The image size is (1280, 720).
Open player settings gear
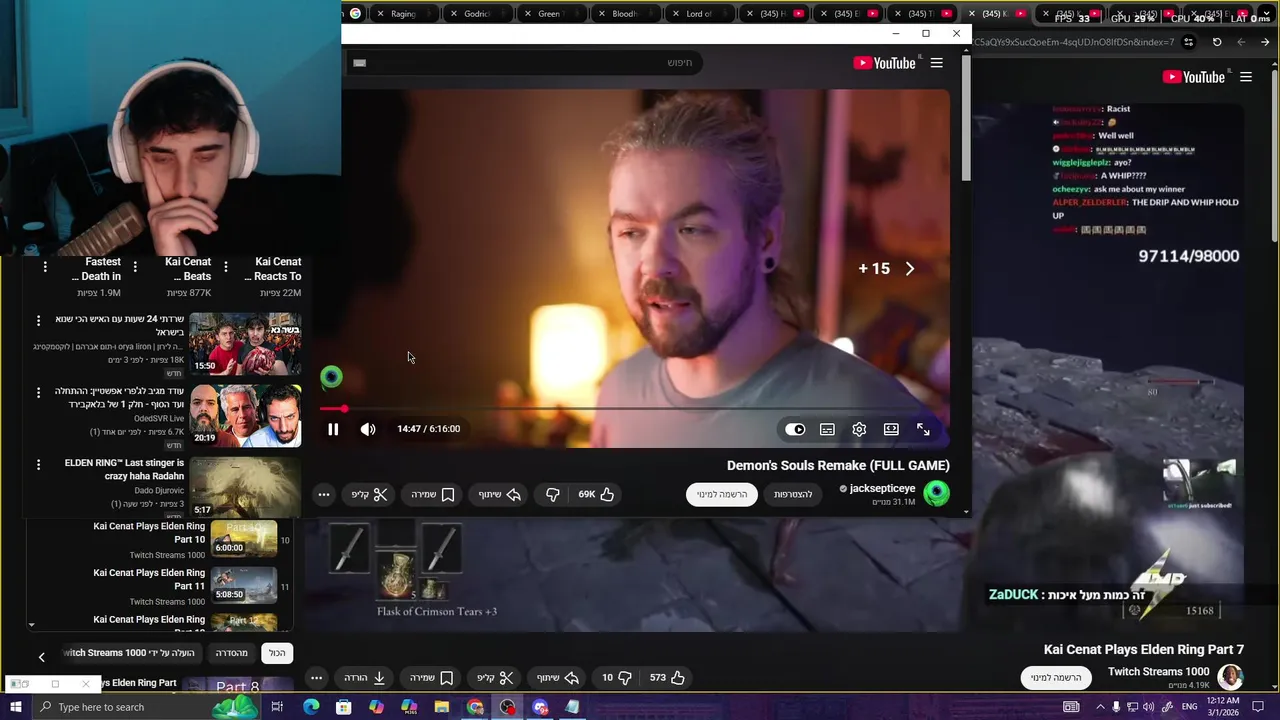point(859,429)
